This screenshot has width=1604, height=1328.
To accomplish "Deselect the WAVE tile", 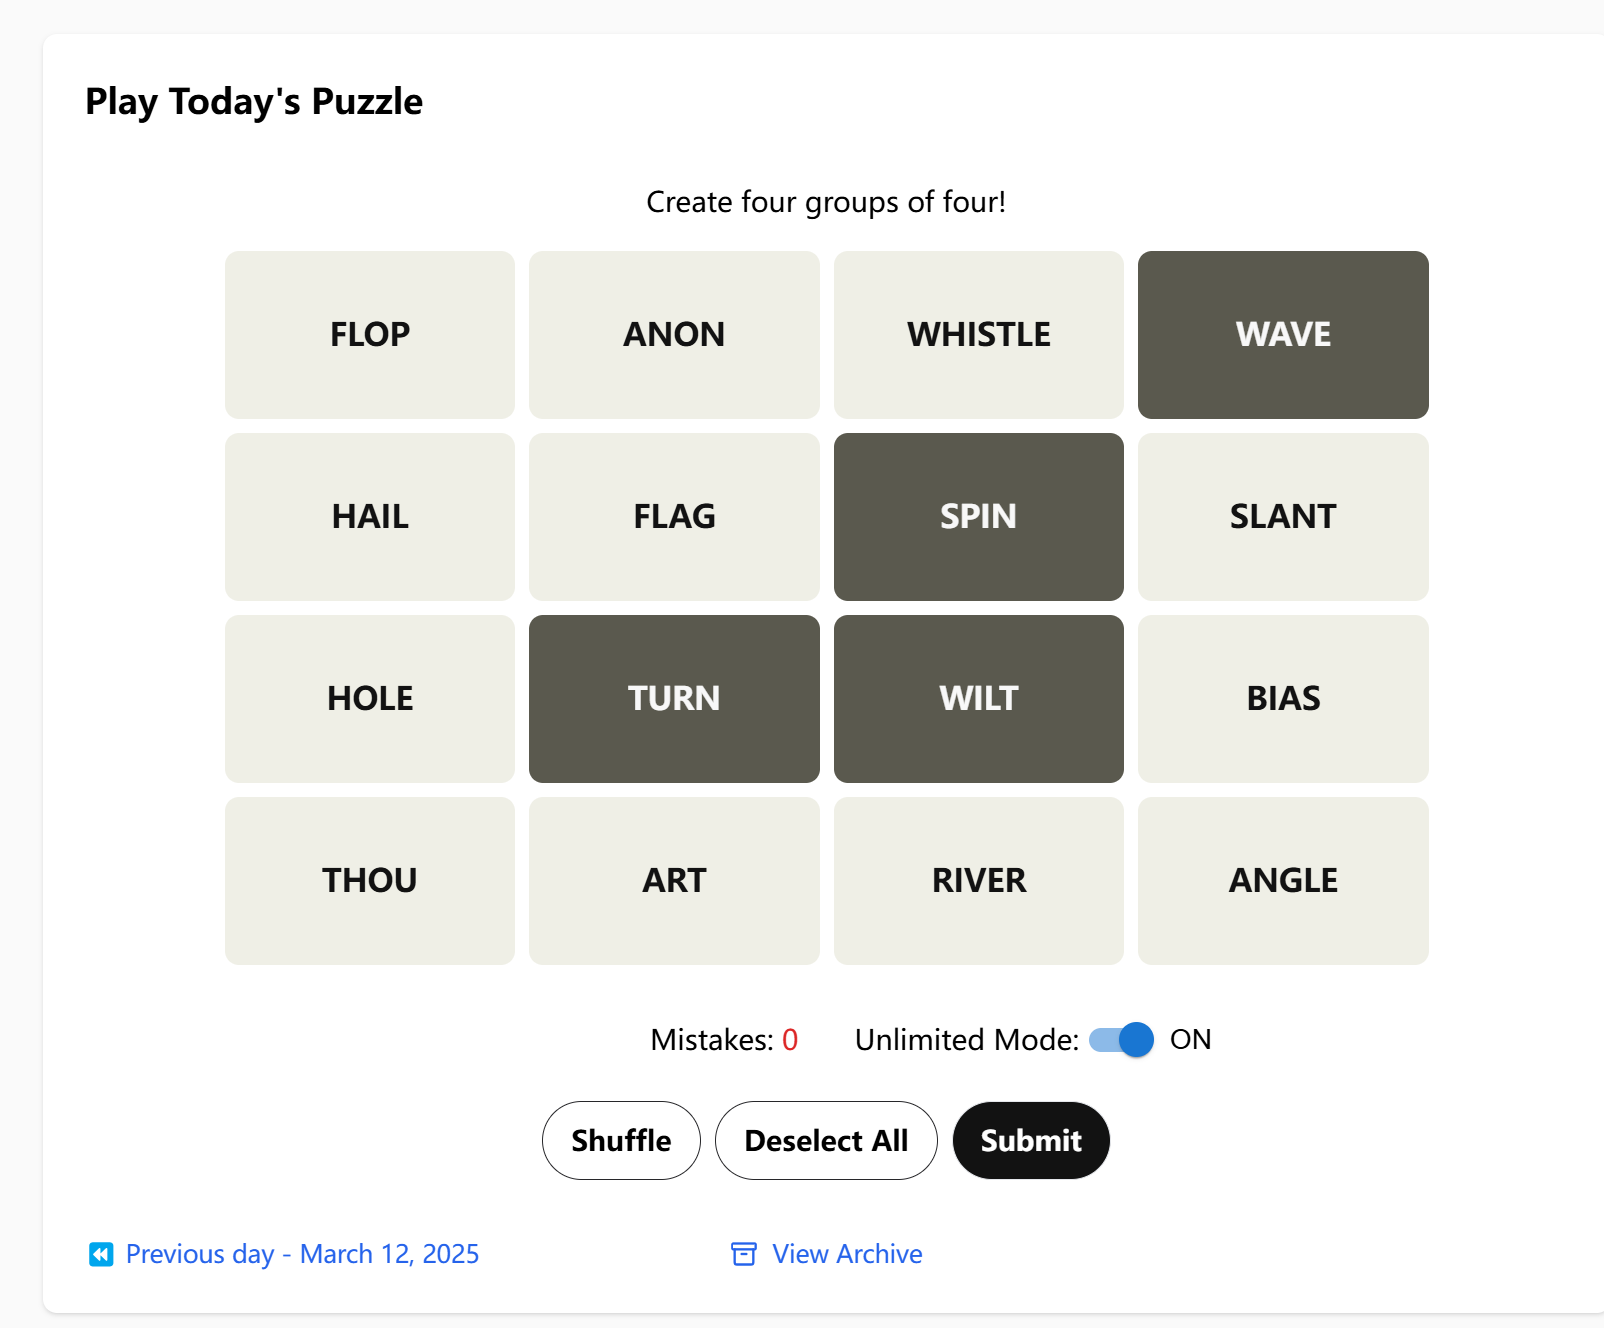I will 1283,335.
